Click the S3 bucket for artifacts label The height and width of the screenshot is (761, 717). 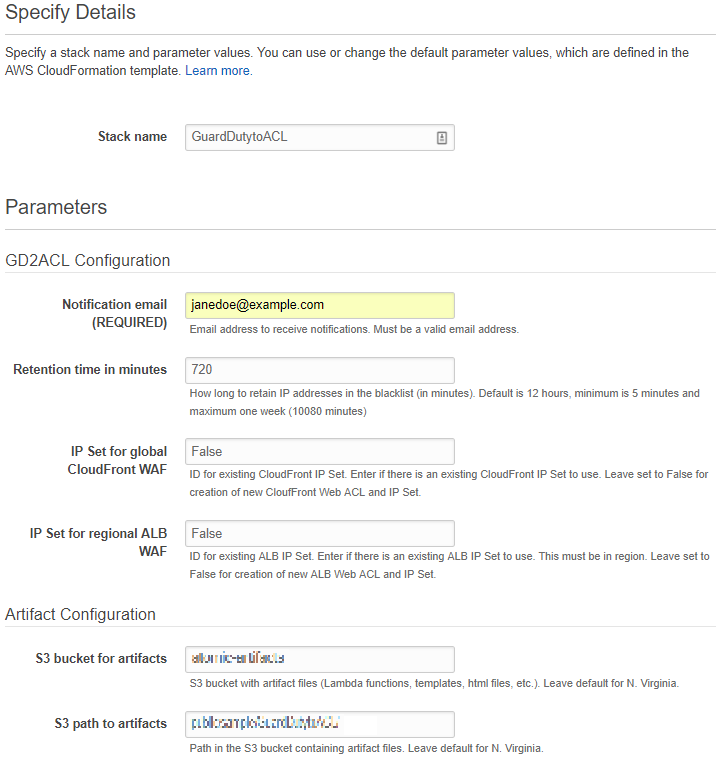(x=101, y=659)
